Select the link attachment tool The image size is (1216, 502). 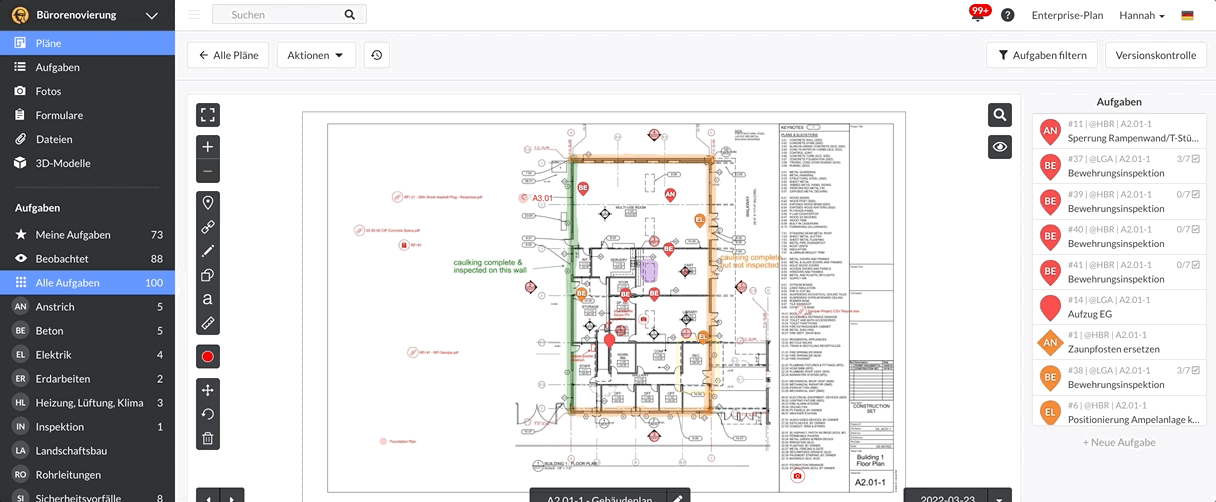208,227
